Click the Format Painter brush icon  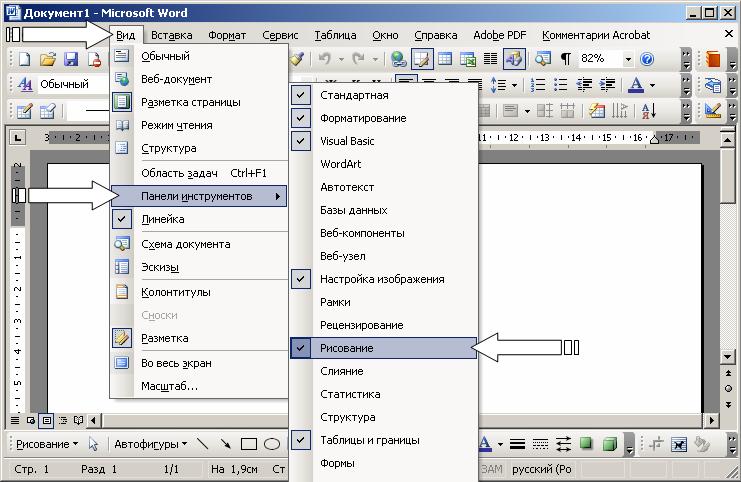[297, 59]
